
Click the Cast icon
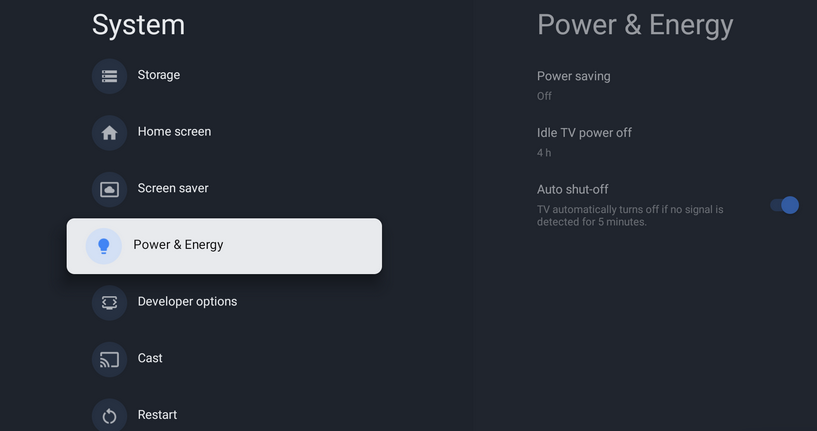(x=109, y=360)
